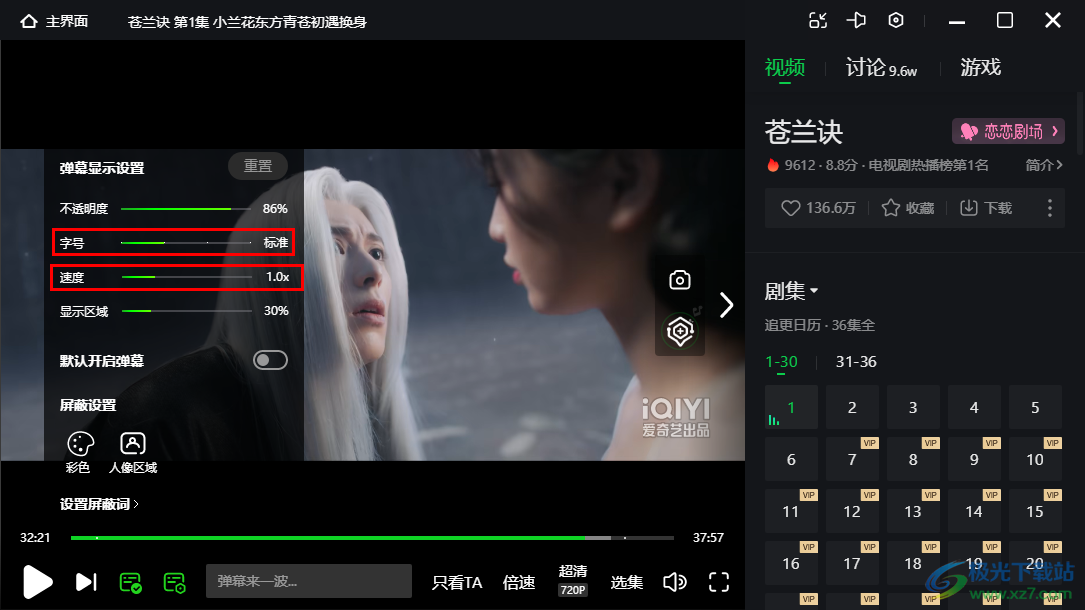This screenshot has height=610, width=1085.
Task: Enter fullscreen mode
Action: [719, 582]
